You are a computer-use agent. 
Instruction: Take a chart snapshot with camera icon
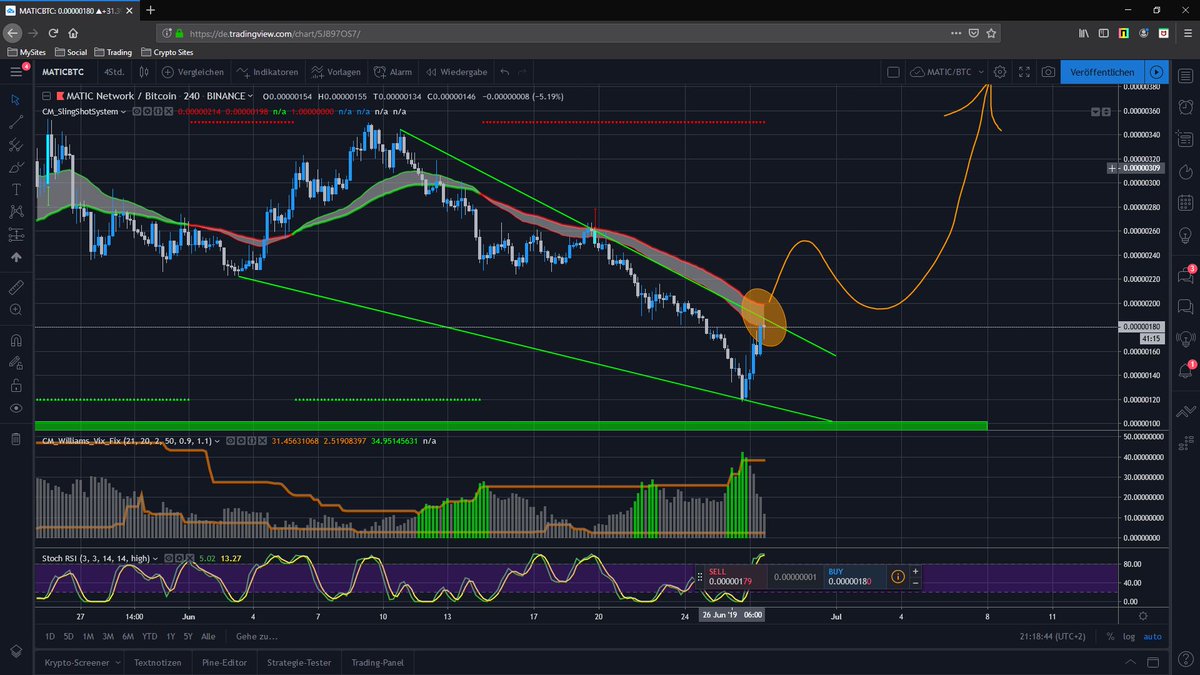coord(1047,72)
